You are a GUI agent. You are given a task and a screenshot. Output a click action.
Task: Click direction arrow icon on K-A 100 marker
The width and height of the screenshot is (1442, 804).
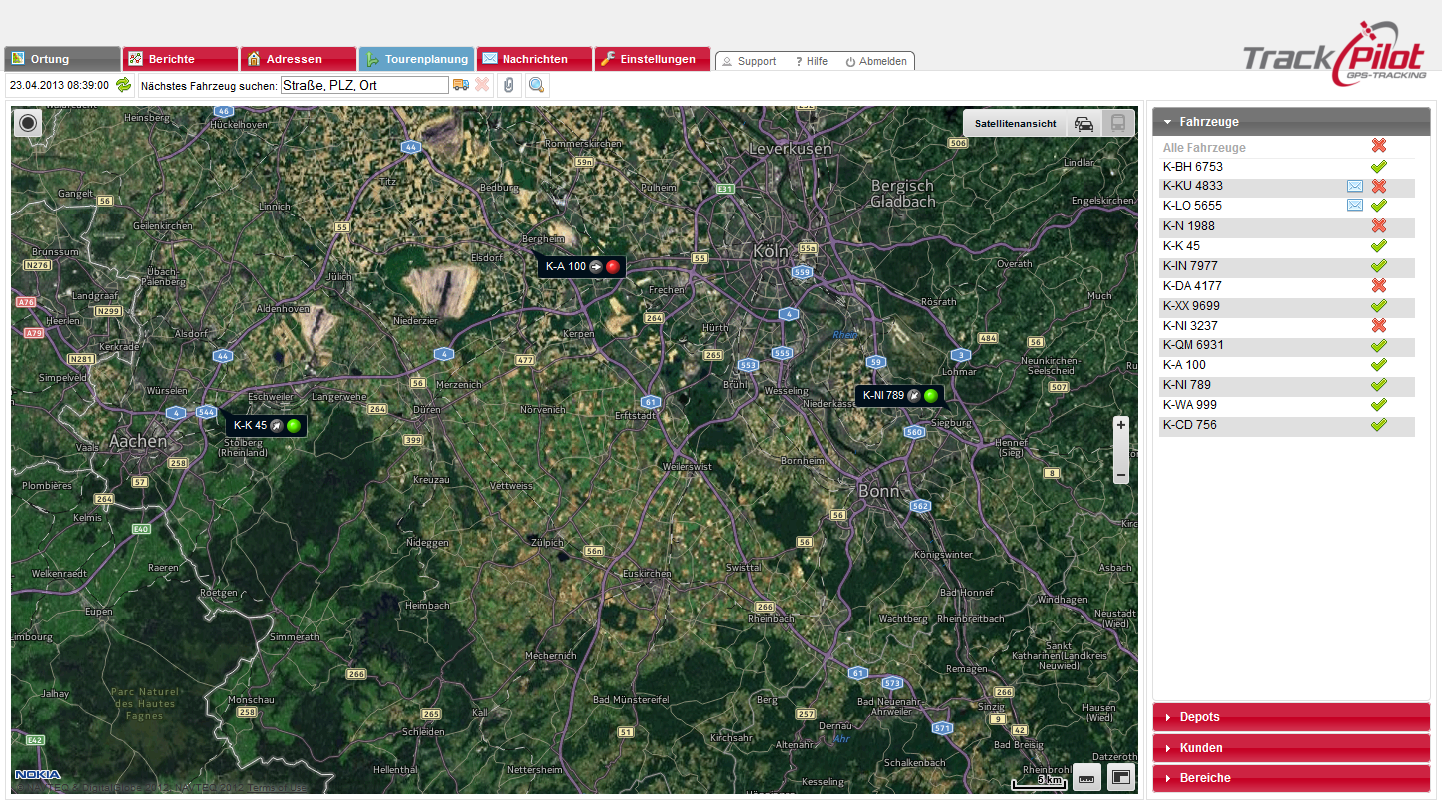(x=595, y=267)
